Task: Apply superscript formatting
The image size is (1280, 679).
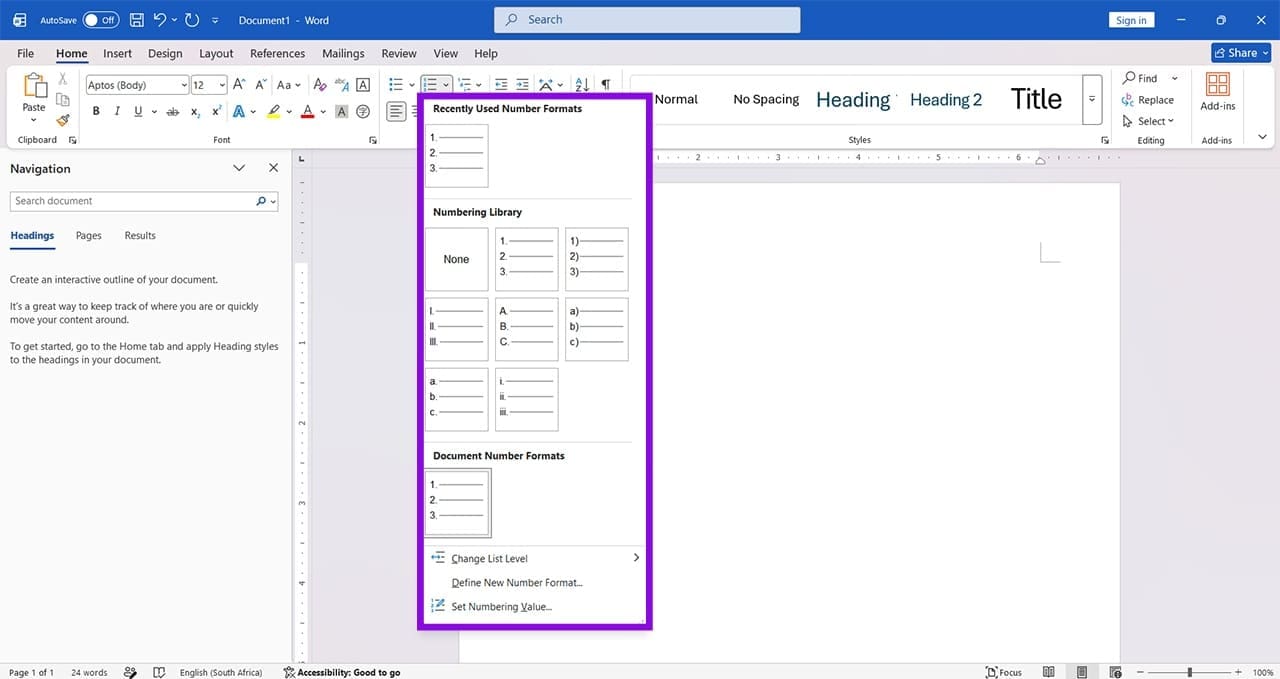Action: (216, 112)
